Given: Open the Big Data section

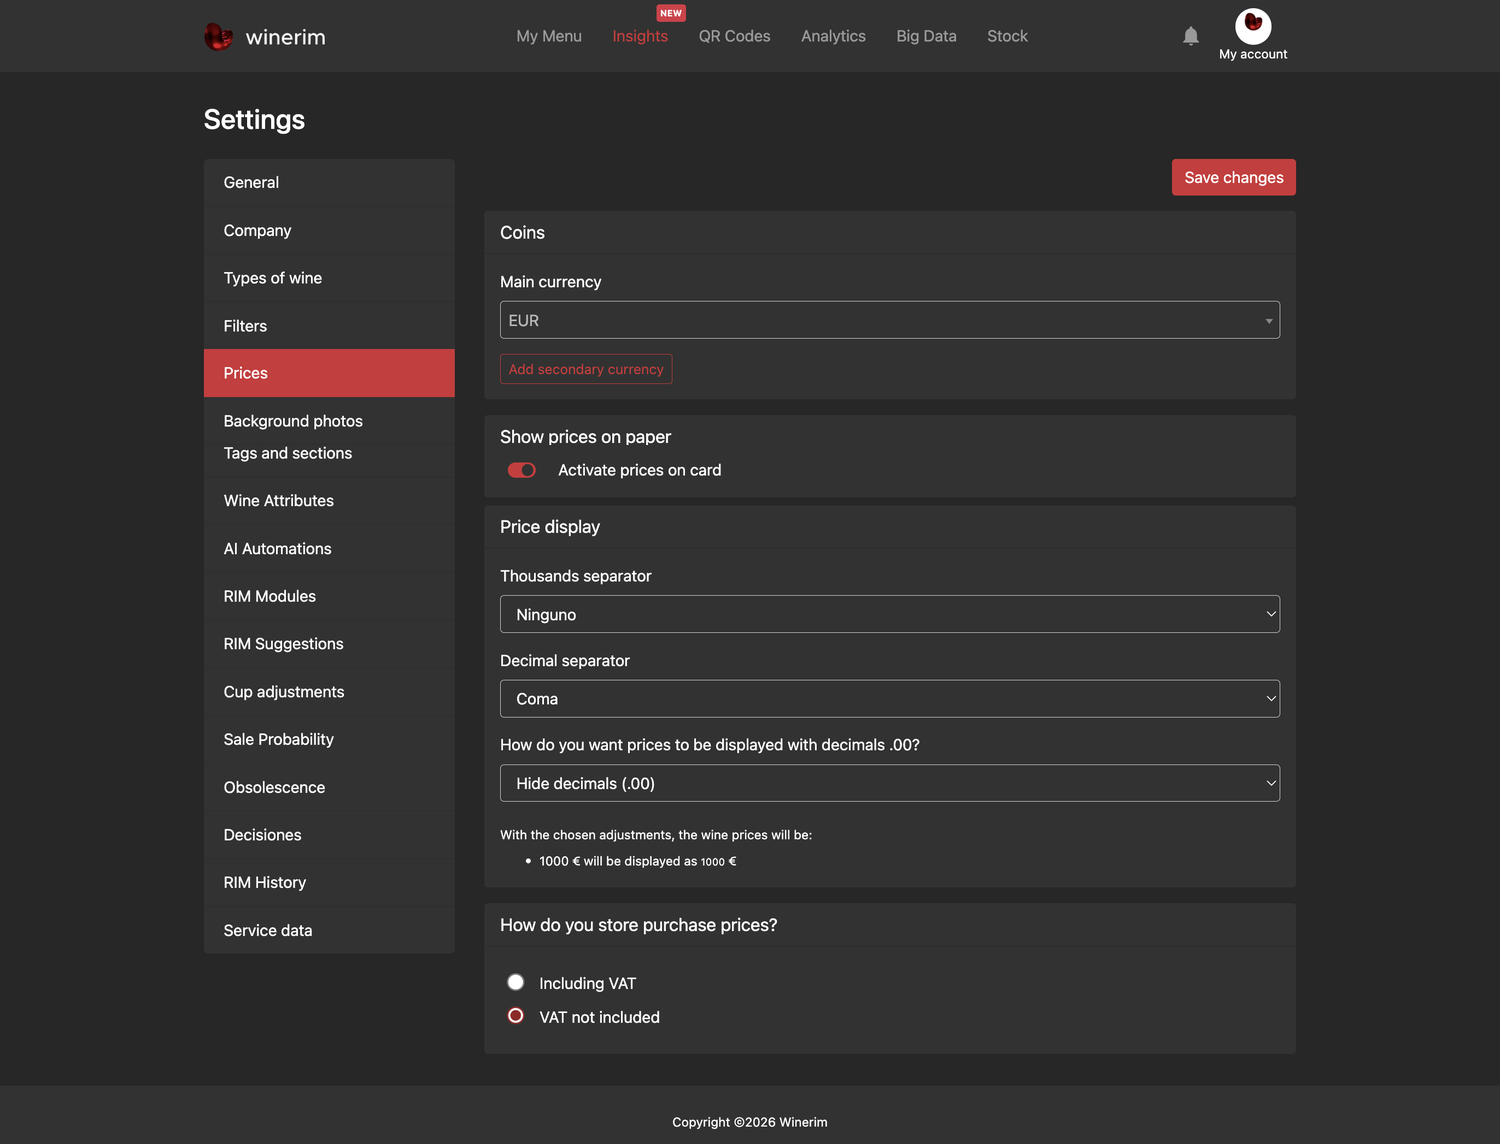Looking at the screenshot, I should pos(926,36).
